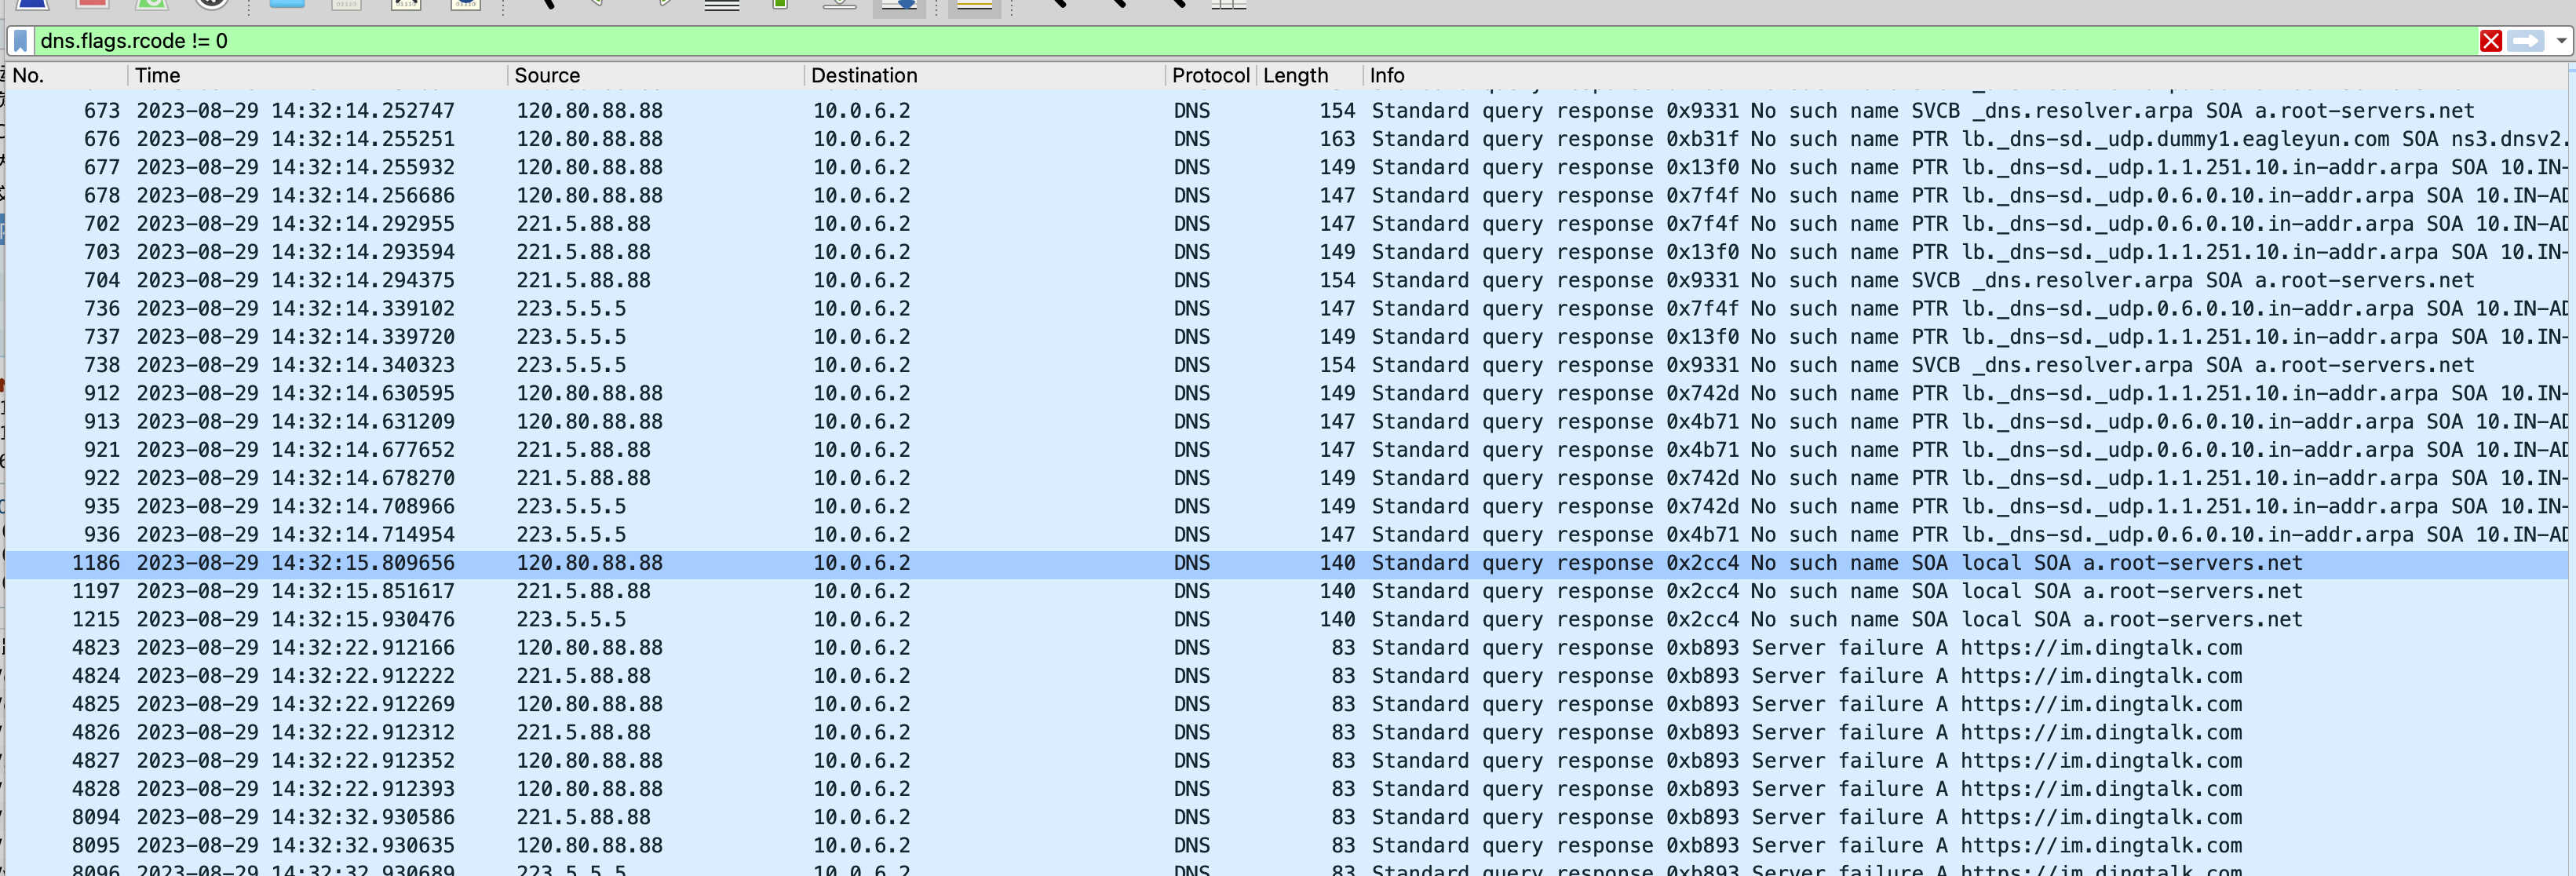The image size is (2576, 876).
Task: Select packet number 4824
Action: [x=1287, y=676]
